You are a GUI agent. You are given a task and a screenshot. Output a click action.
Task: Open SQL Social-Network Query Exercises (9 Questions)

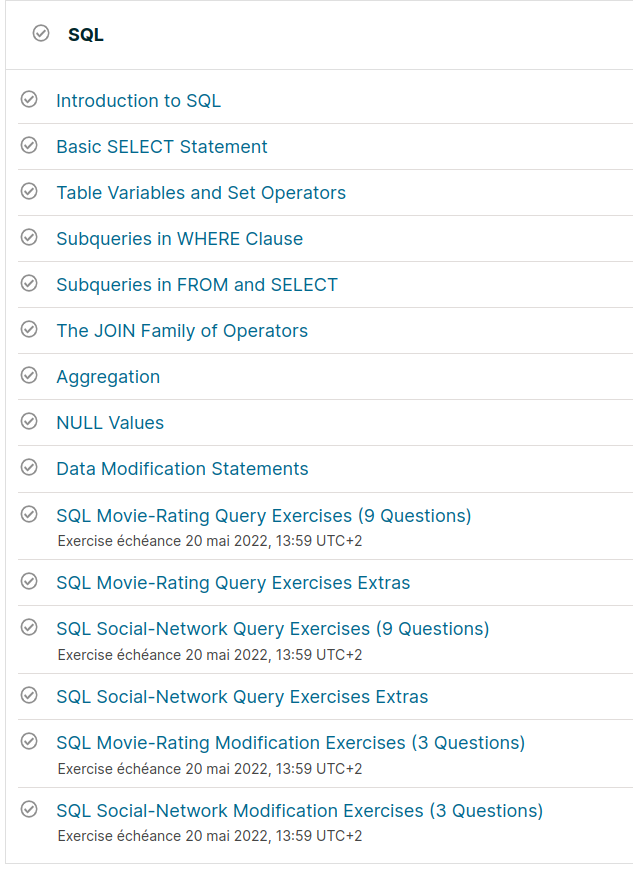point(272,629)
